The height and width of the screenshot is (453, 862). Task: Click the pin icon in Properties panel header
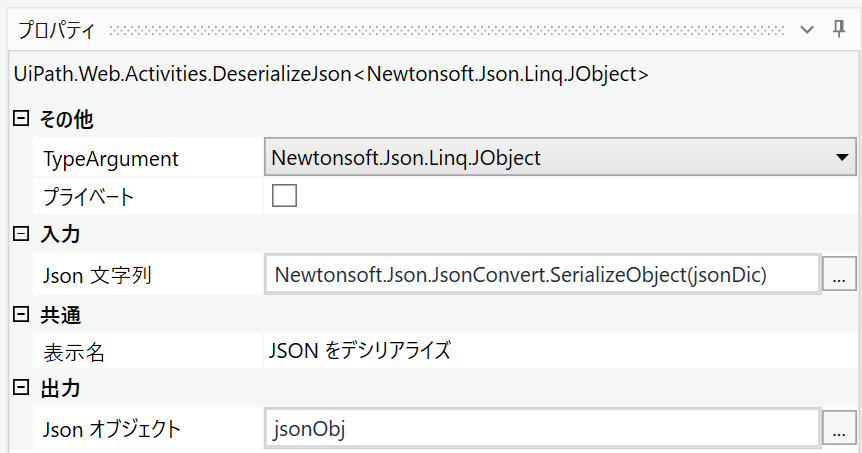(x=839, y=29)
